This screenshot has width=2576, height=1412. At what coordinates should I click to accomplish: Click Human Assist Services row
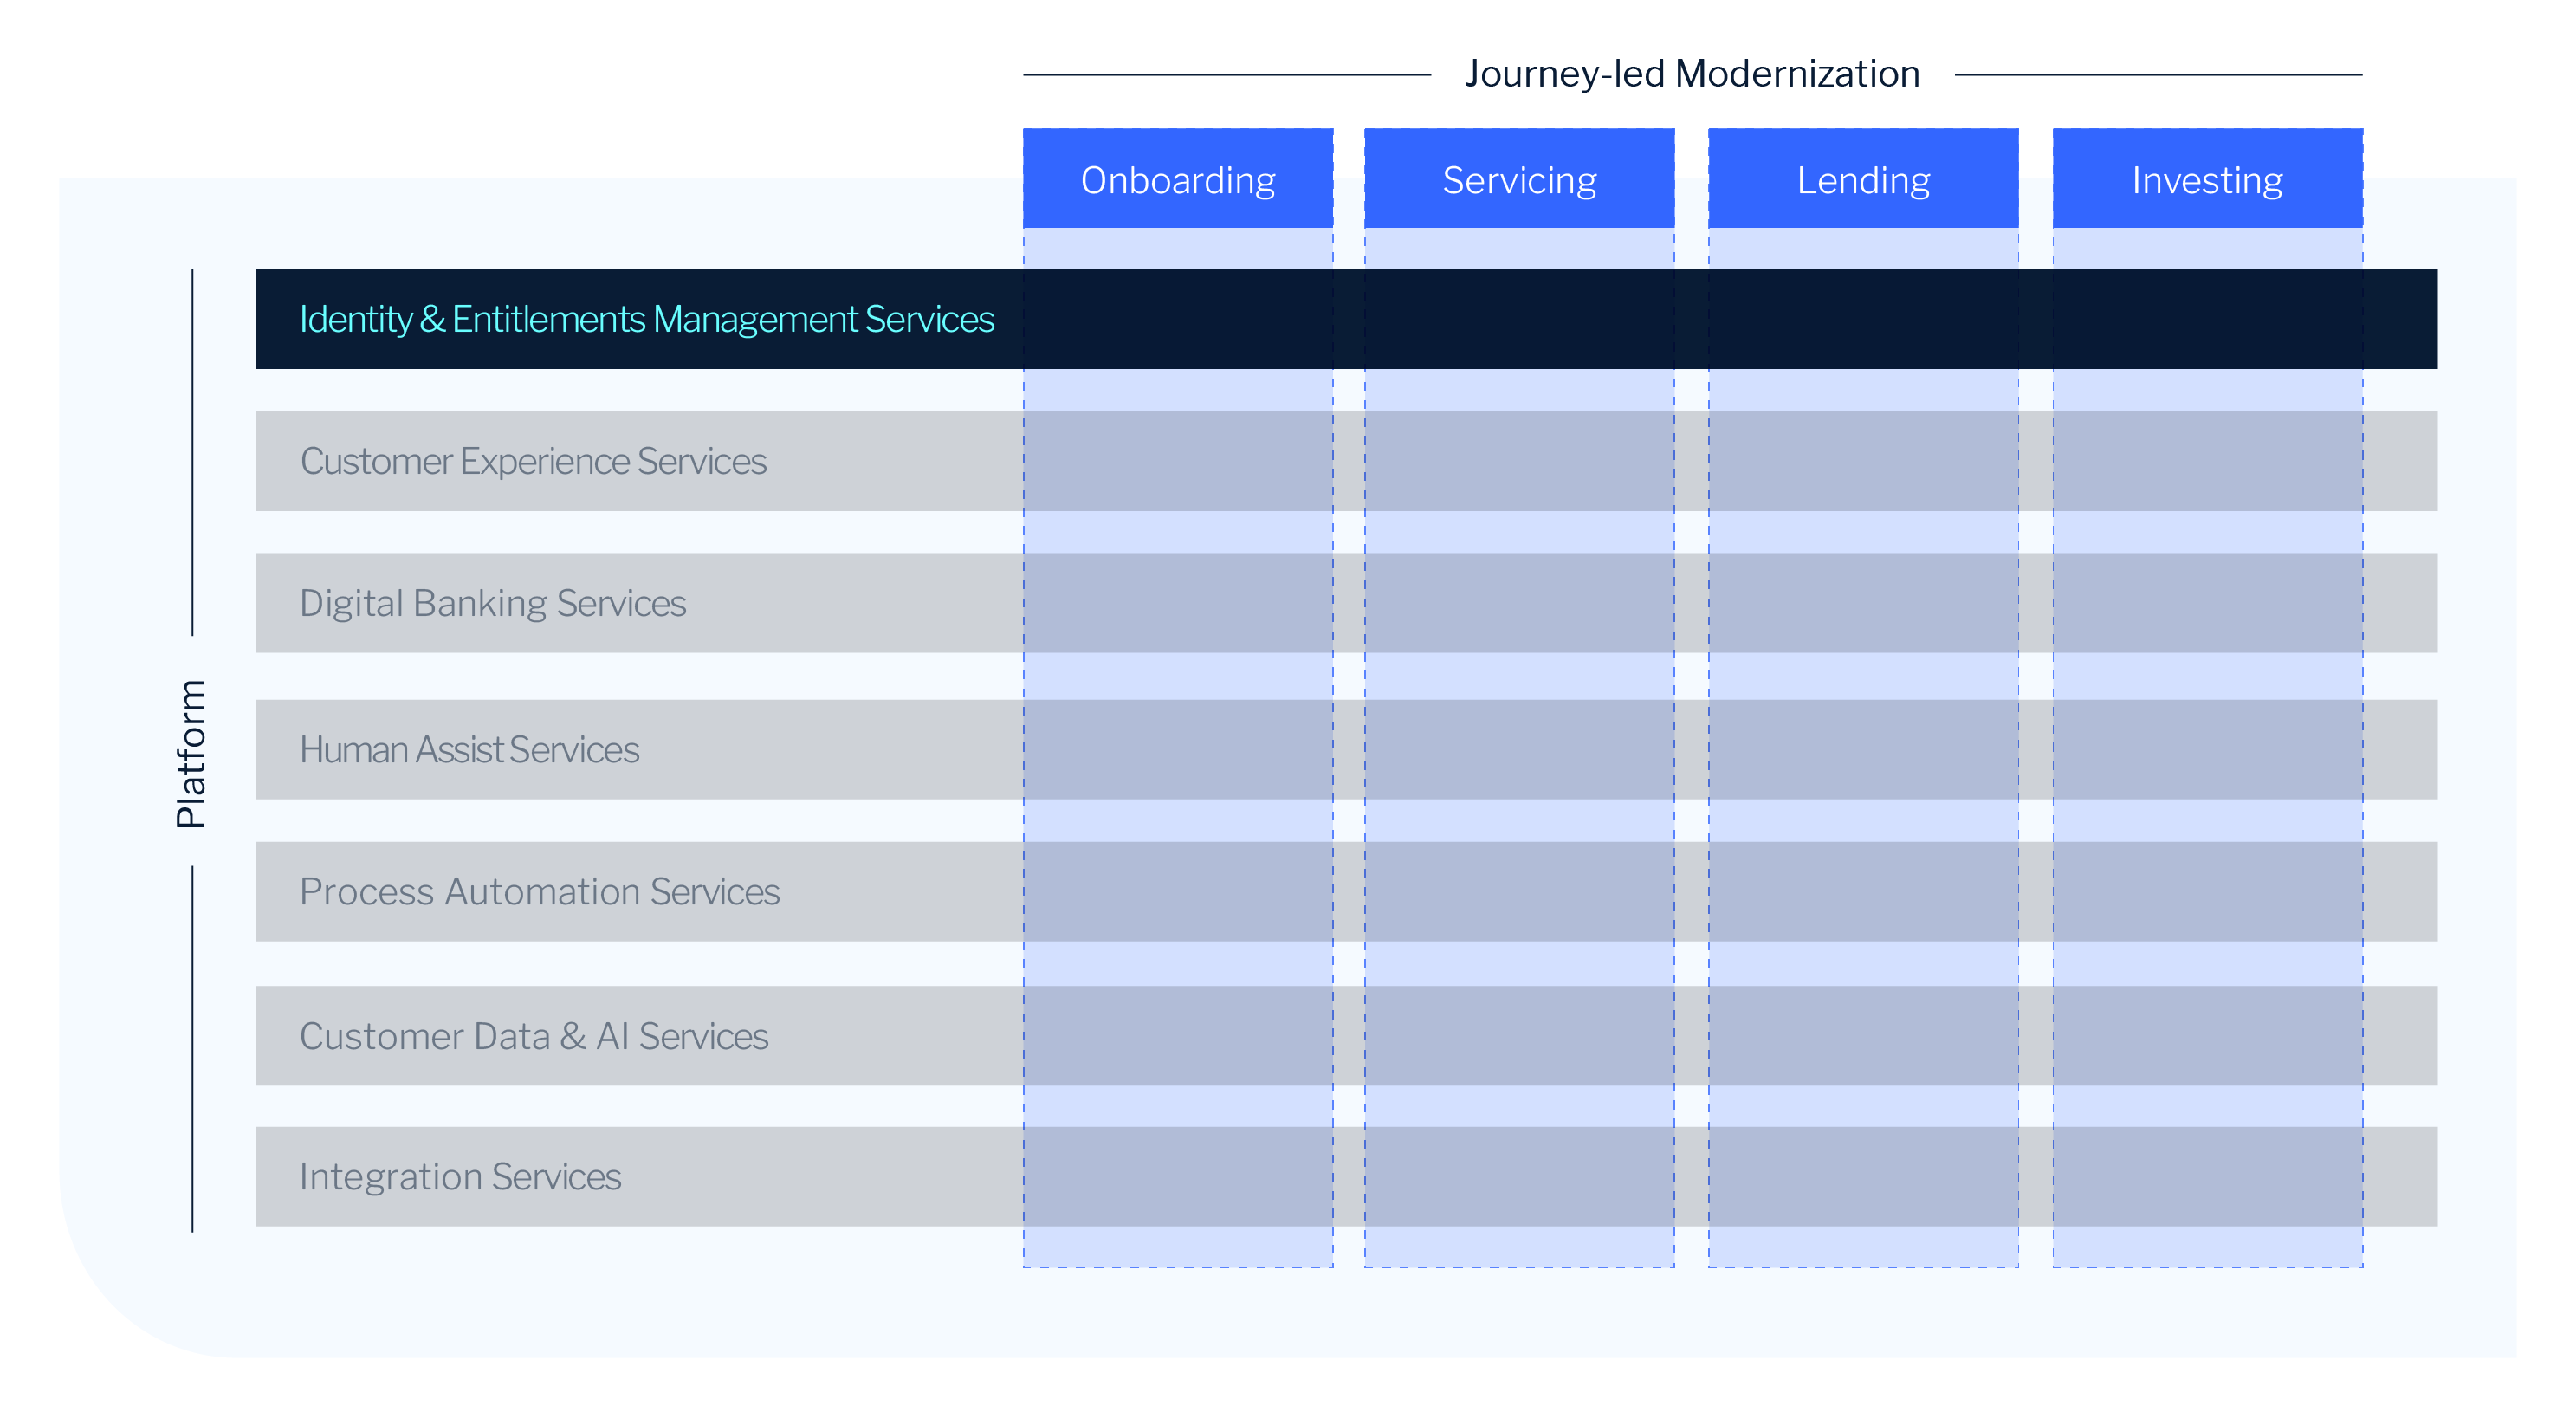[1346, 749]
